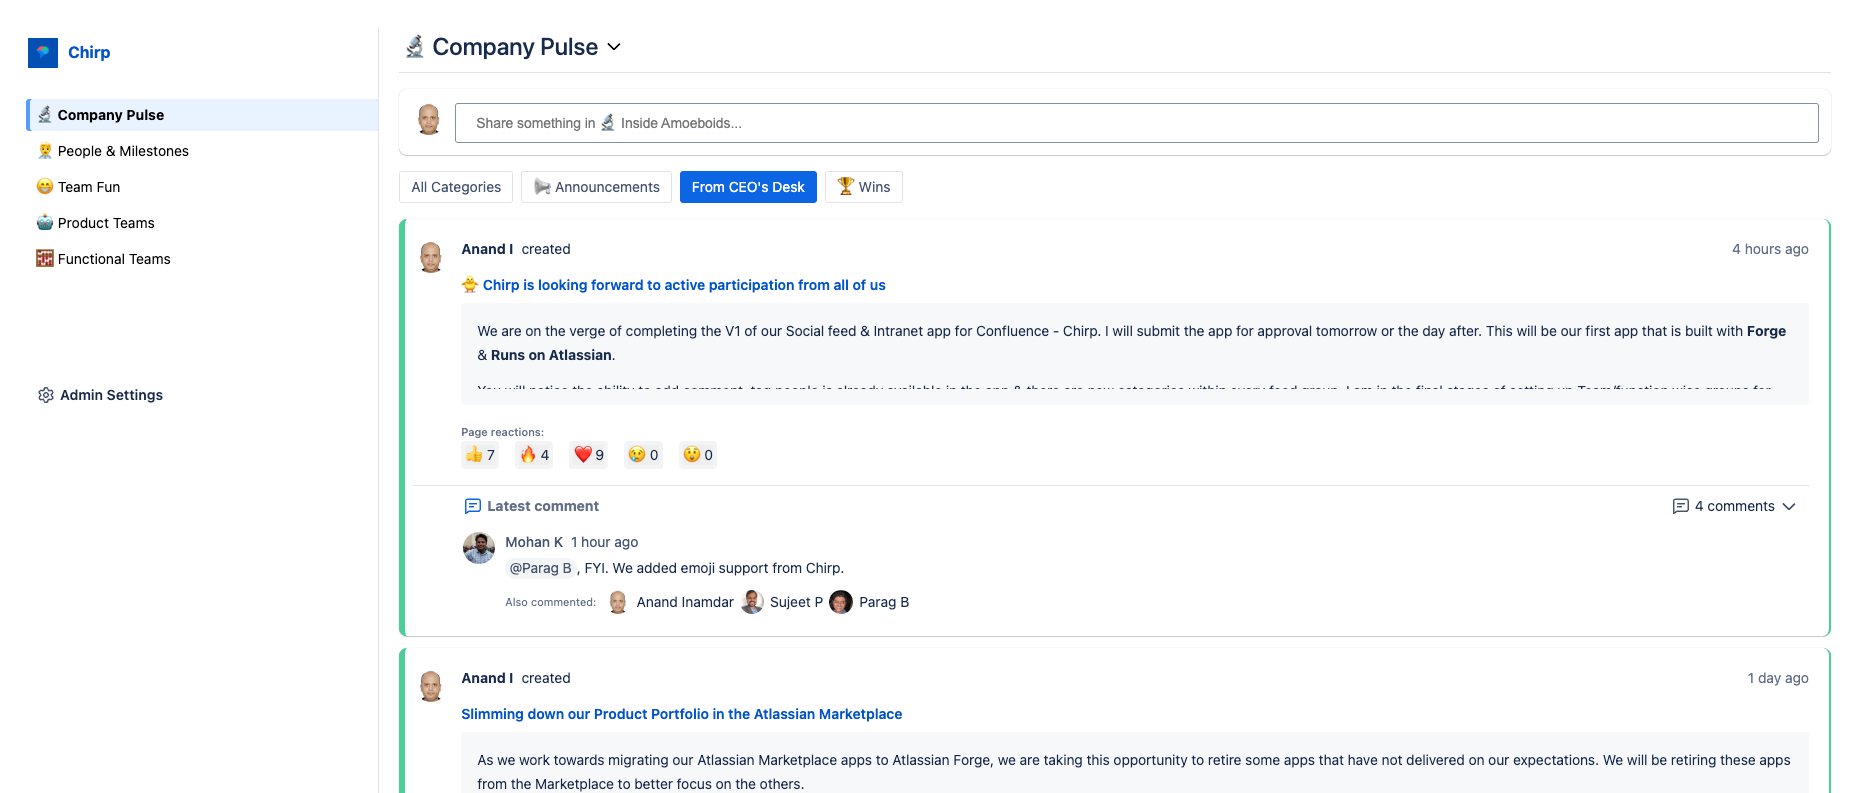React with the thumbs up emoji
Viewport: 1858px width, 793px height.
point(479,454)
